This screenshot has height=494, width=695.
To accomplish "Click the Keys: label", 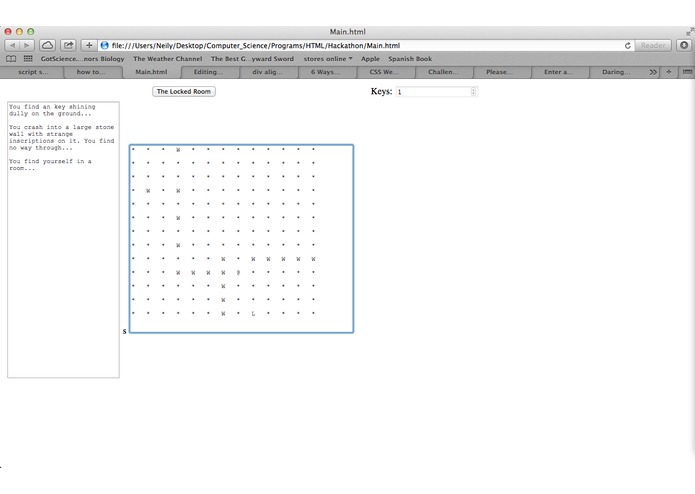I will (381, 91).
